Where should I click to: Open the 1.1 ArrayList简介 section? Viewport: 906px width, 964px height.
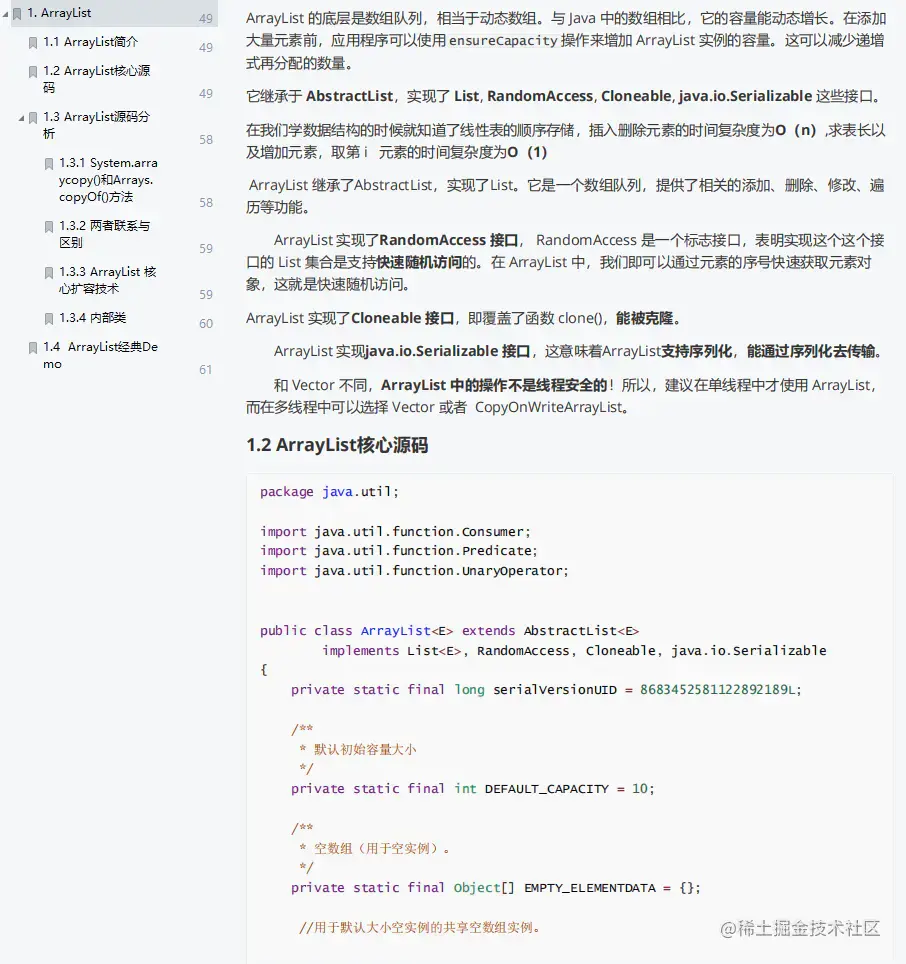point(90,42)
